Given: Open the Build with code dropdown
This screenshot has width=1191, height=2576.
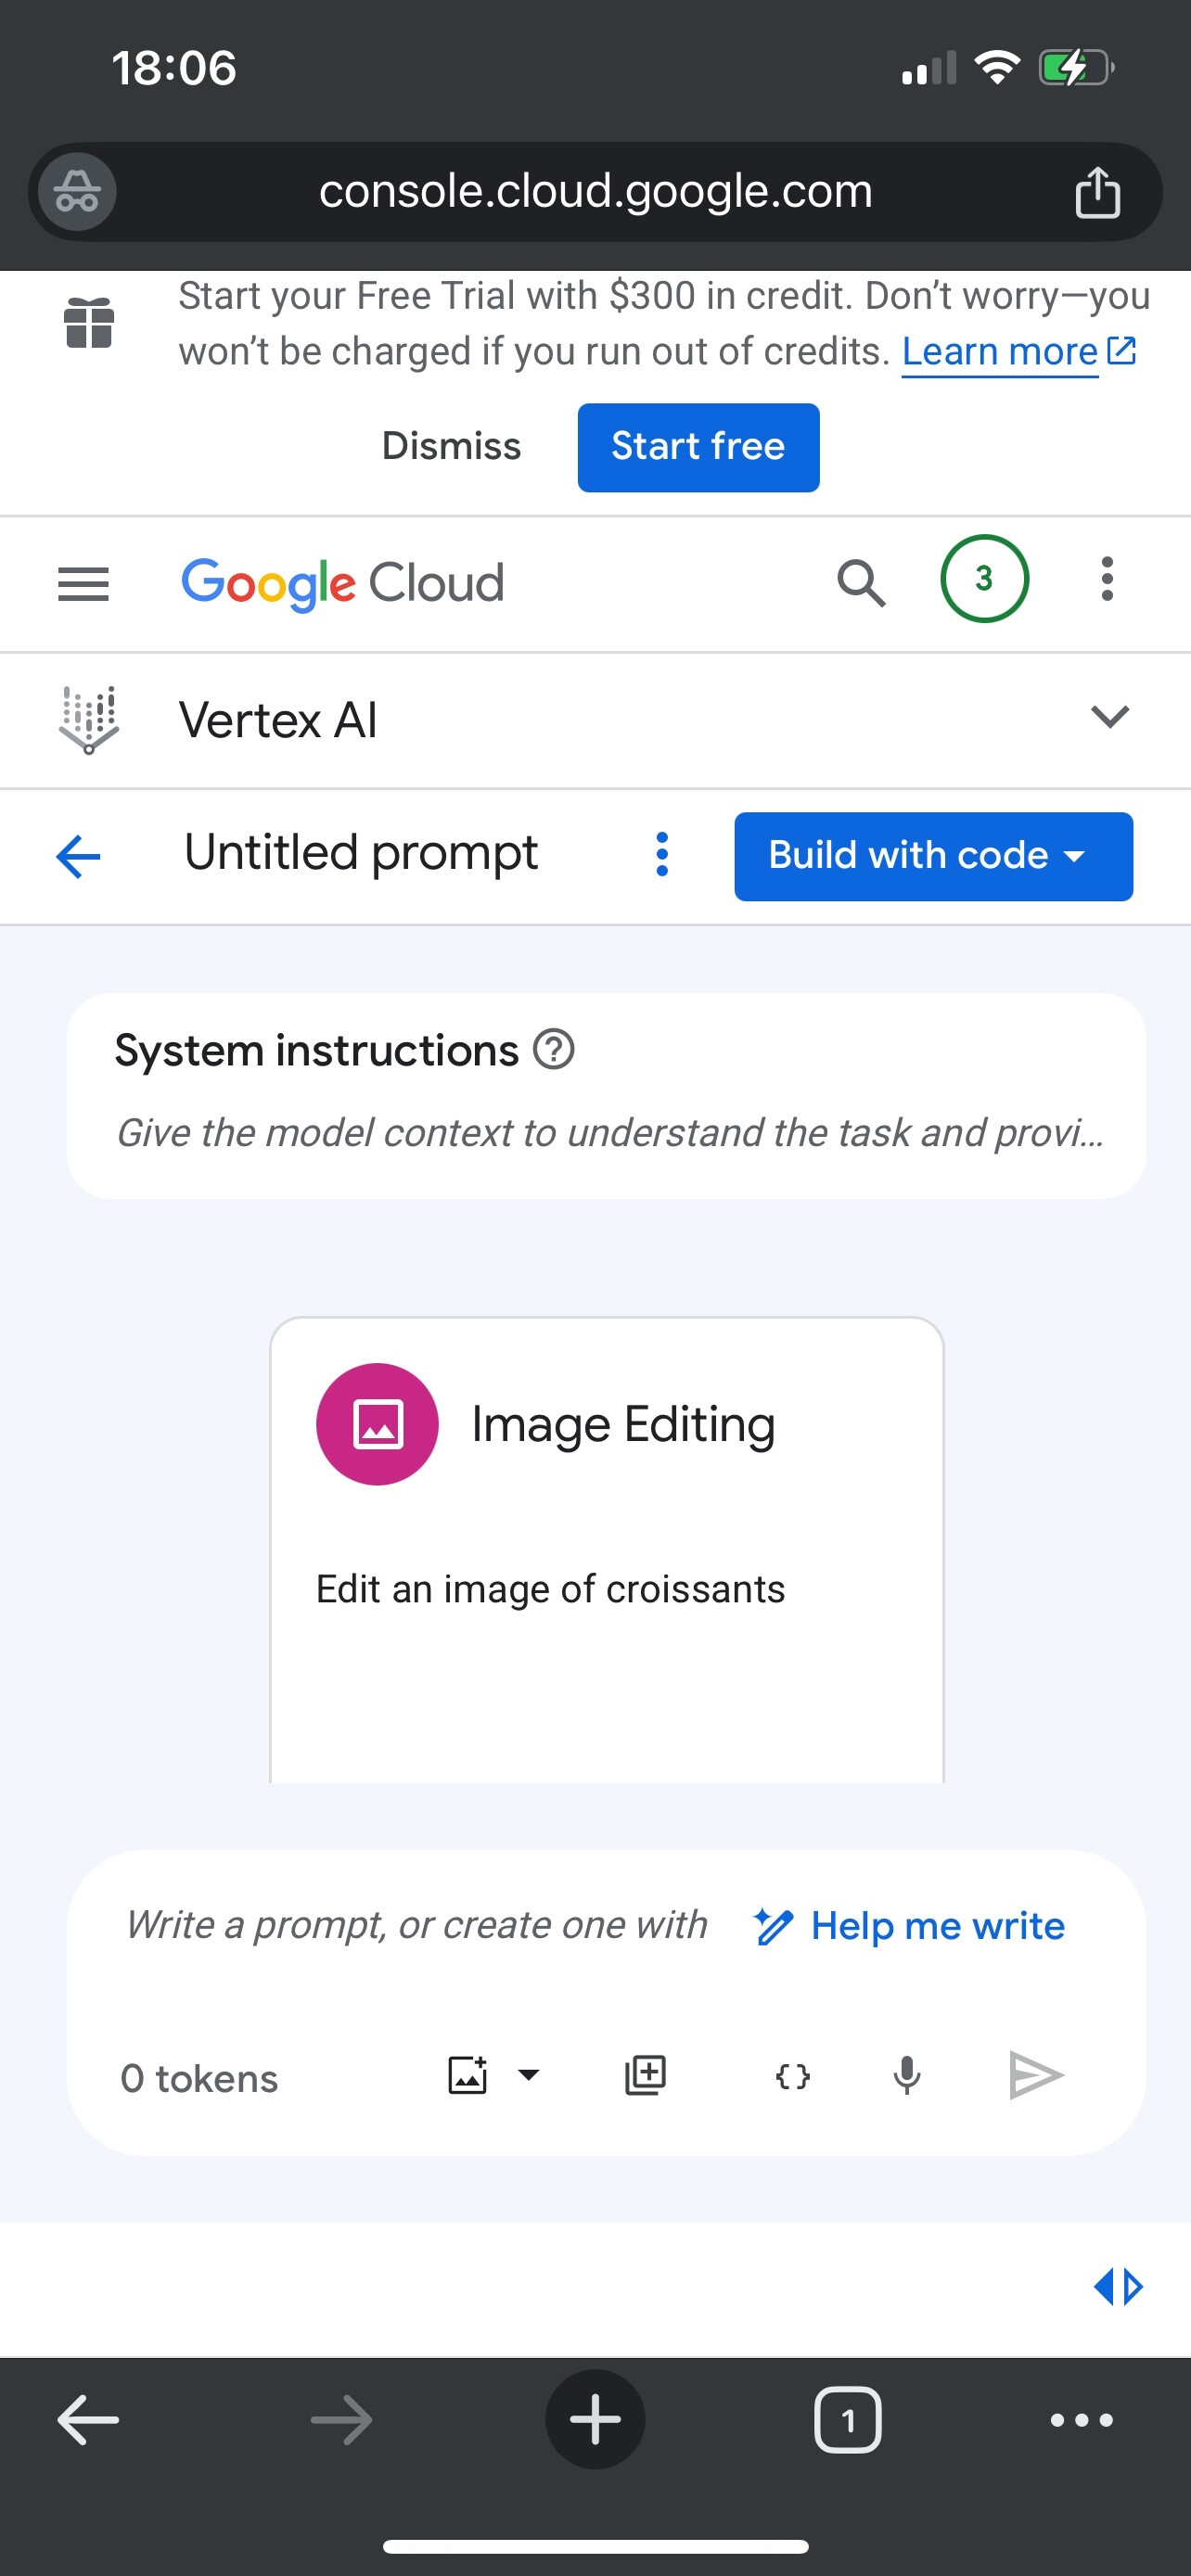Looking at the screenshot, I should [933, 856].
